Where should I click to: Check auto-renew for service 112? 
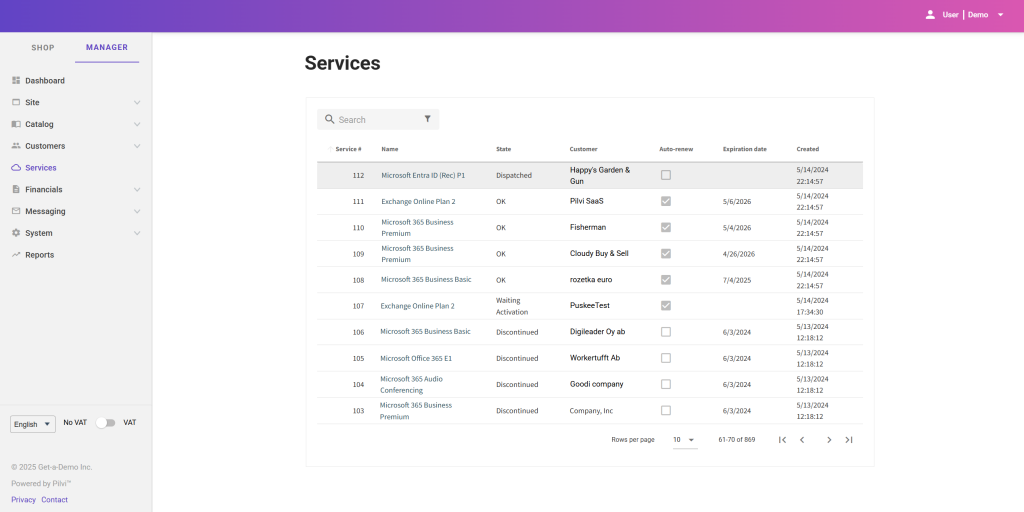point(666,175)
